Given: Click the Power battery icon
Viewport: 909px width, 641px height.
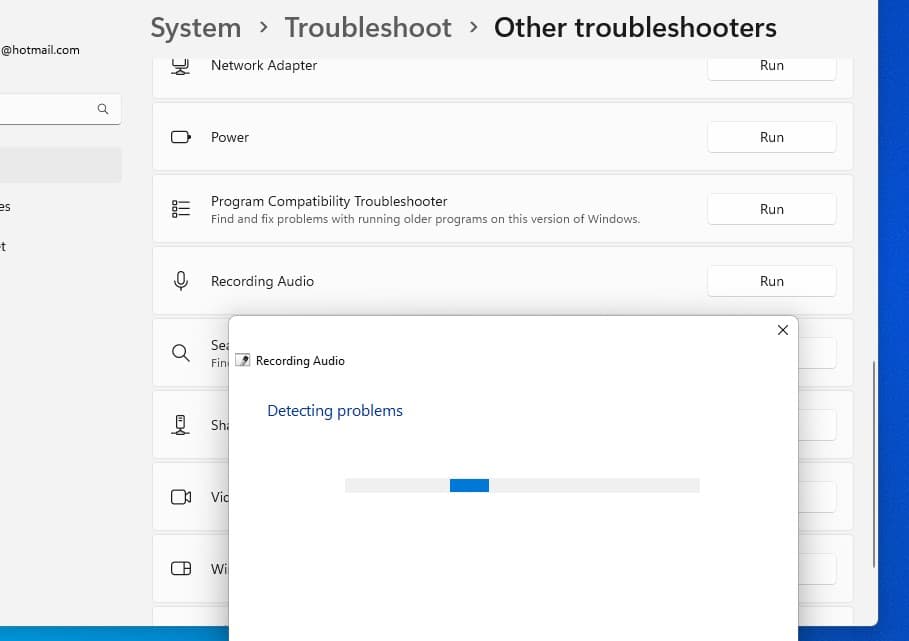Looking at the screenshot, I should [x=181, y=137].
